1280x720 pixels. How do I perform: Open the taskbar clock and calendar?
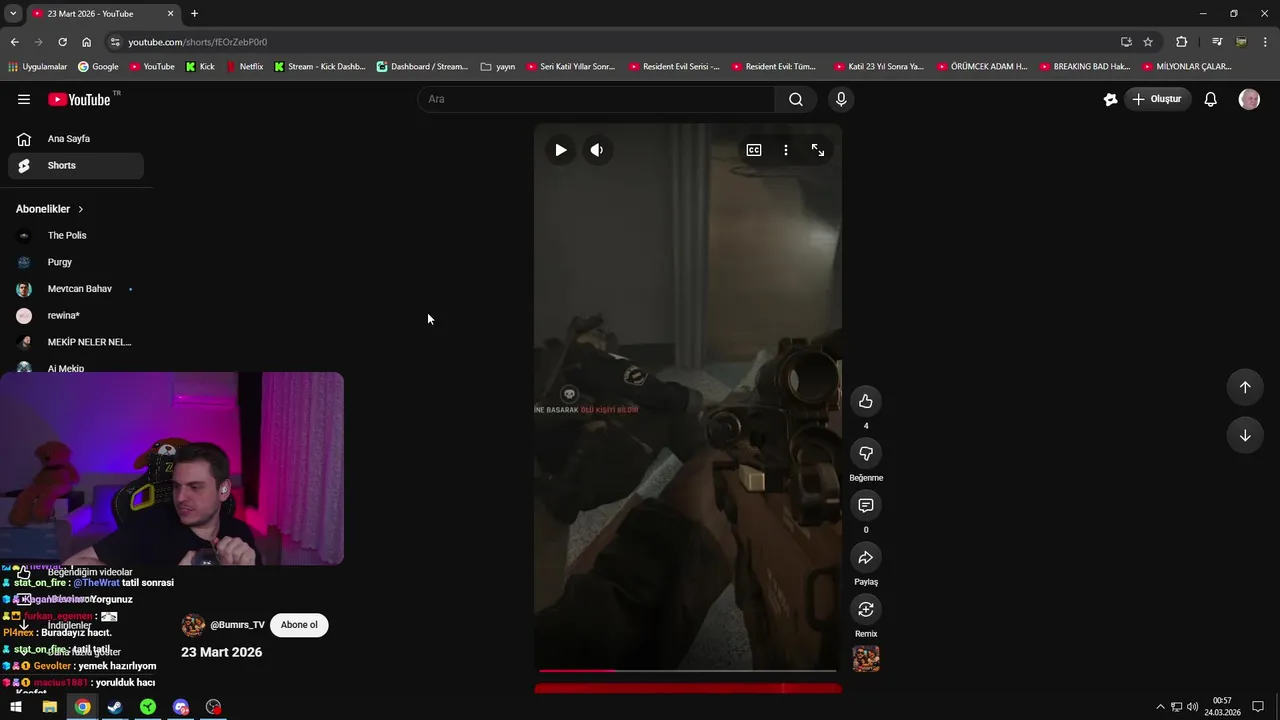pyautogui.click(x=1222, y=707)
